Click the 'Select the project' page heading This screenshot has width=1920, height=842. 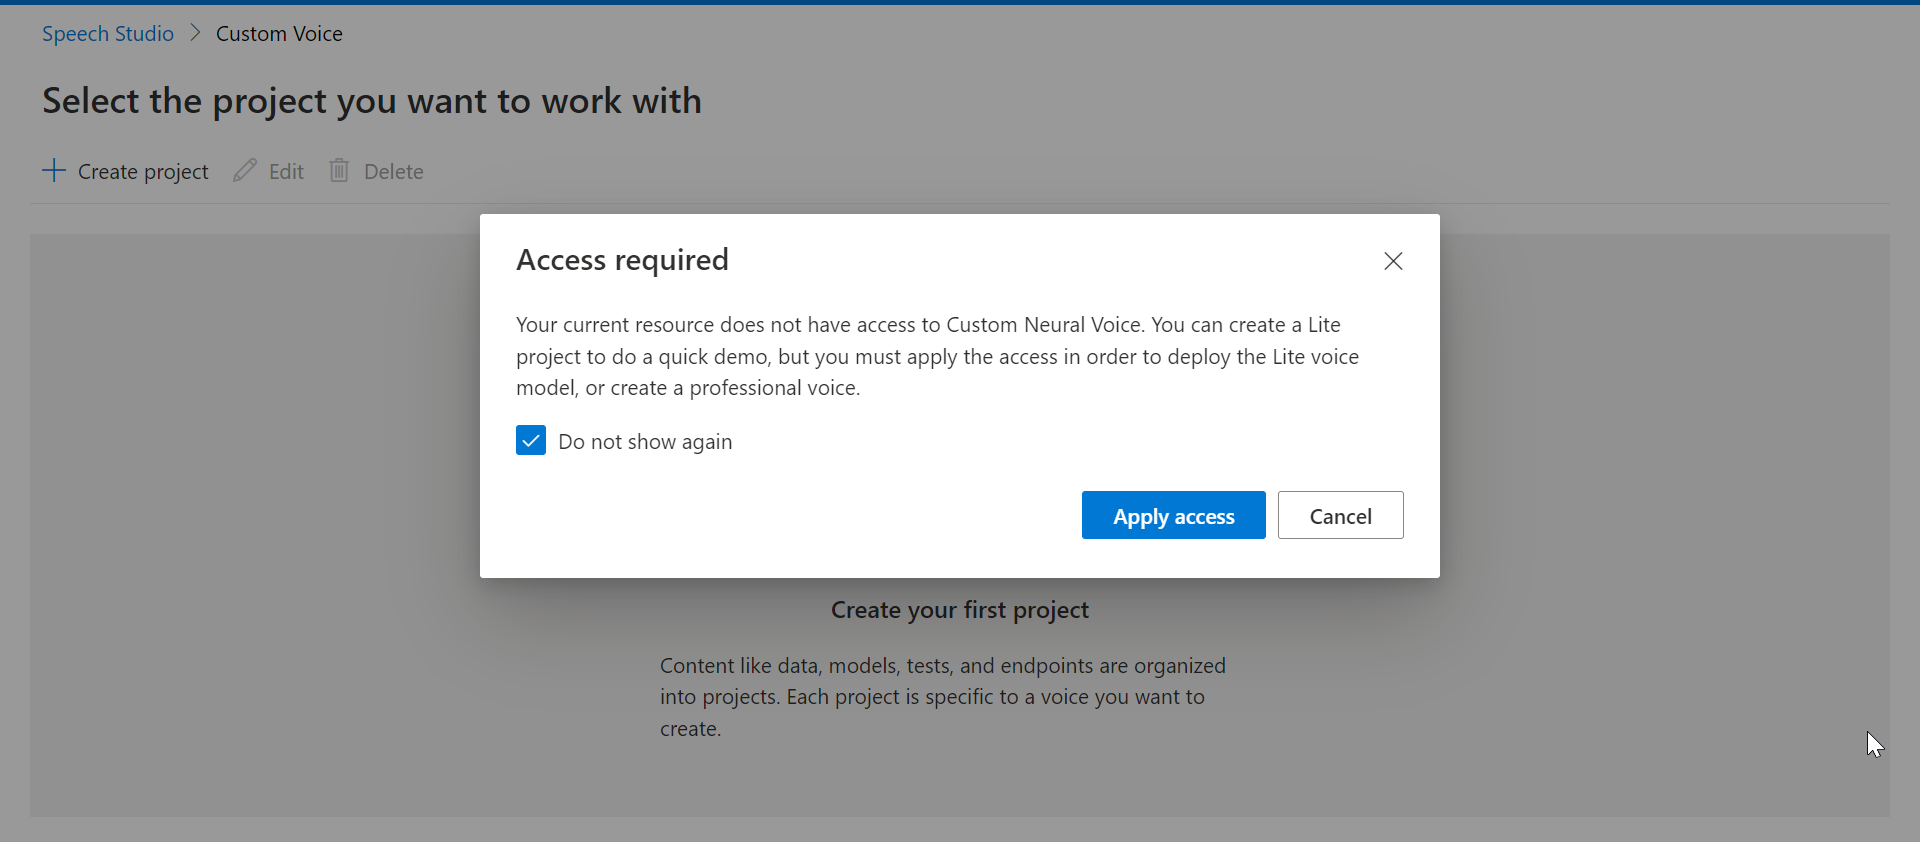point(372,101)
